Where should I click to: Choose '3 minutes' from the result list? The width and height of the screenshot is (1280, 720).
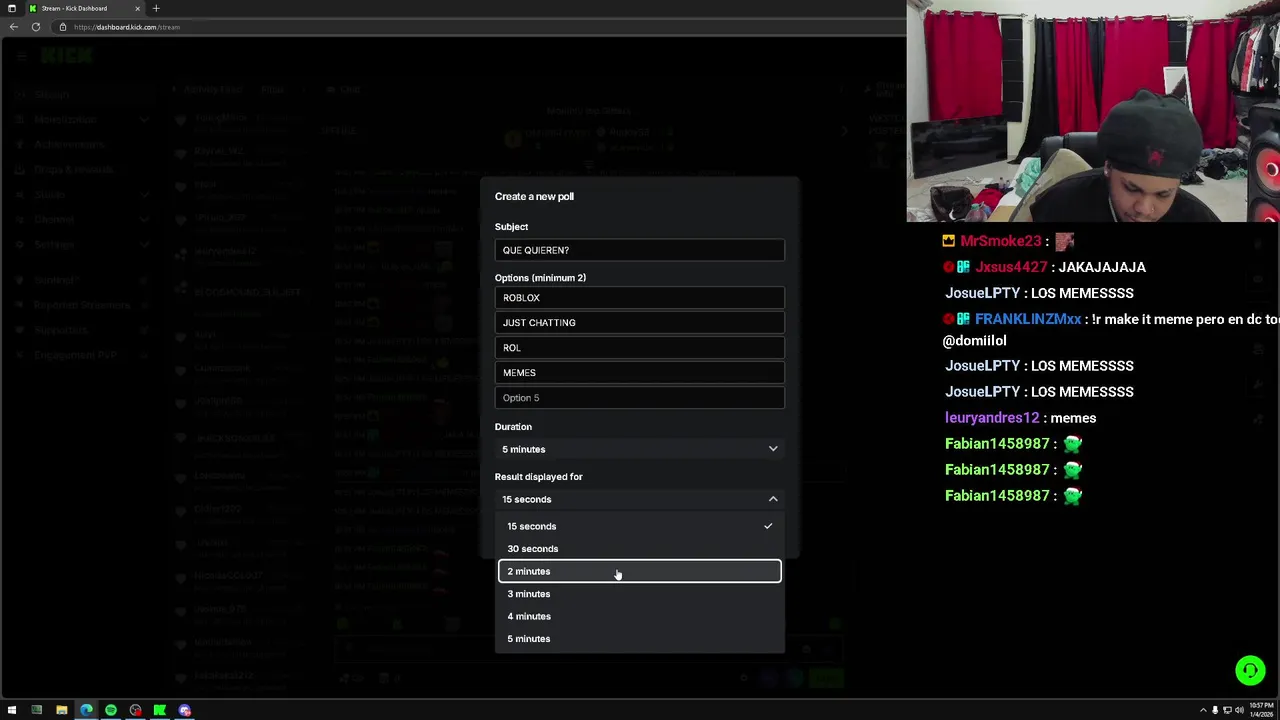640,594
